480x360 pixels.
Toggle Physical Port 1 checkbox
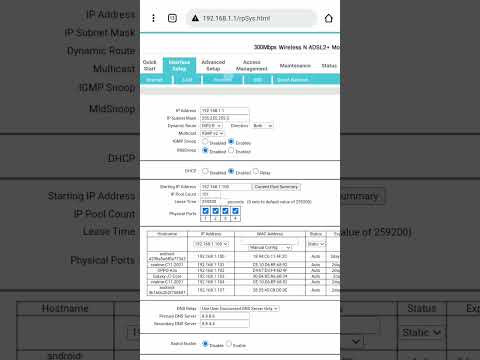[x=206, y=211]
